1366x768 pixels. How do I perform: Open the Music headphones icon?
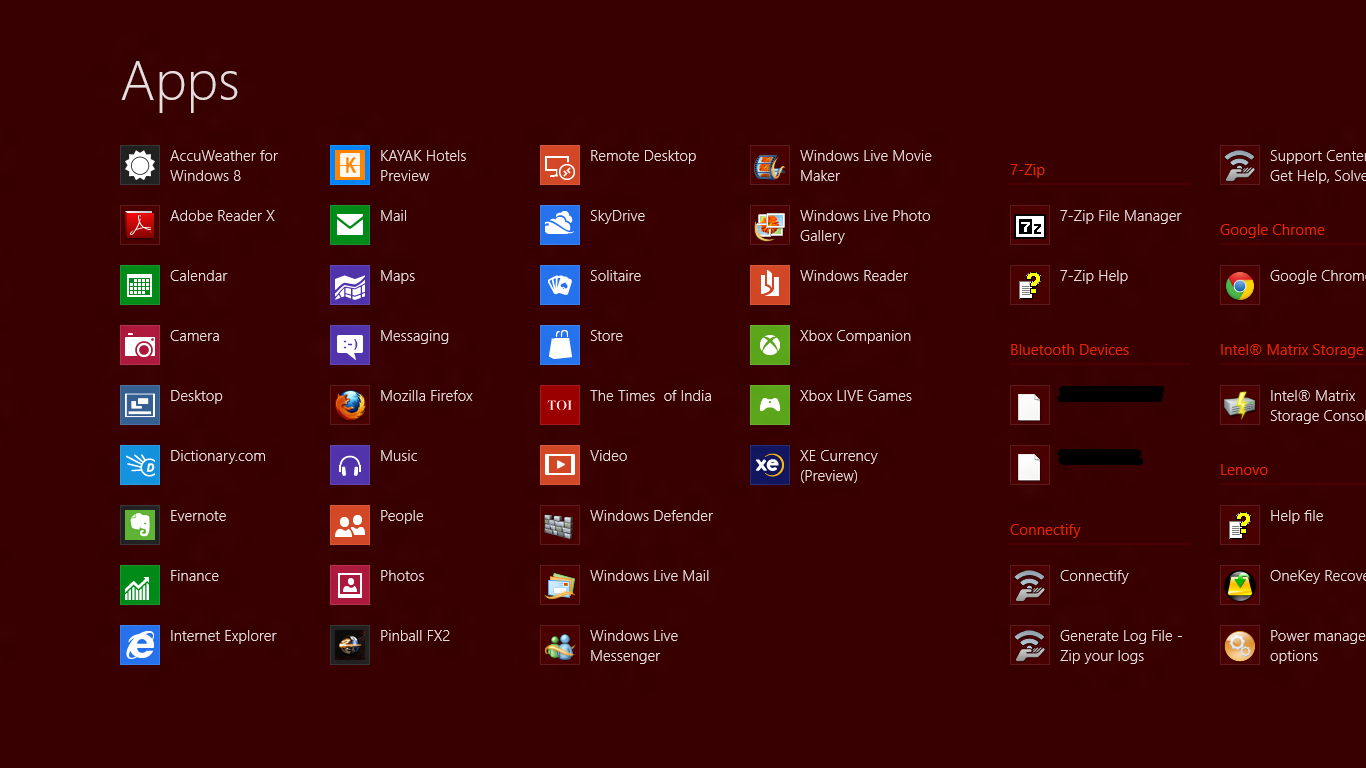click(x=350, y=465)
